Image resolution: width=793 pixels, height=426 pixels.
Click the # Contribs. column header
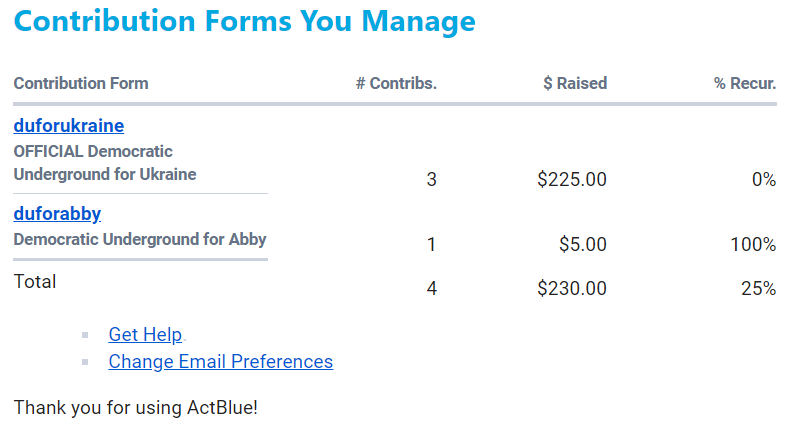pos(396,84)
